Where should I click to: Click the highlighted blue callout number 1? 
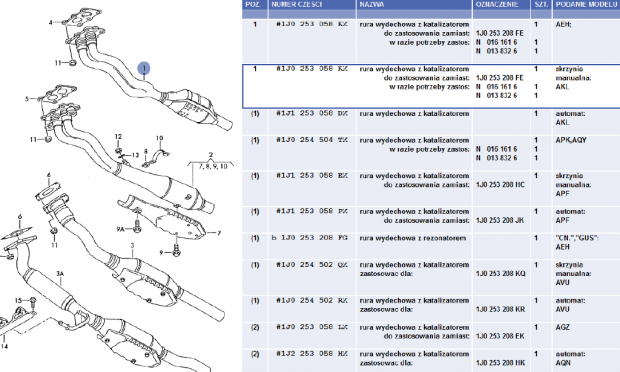tap(144, 68)
